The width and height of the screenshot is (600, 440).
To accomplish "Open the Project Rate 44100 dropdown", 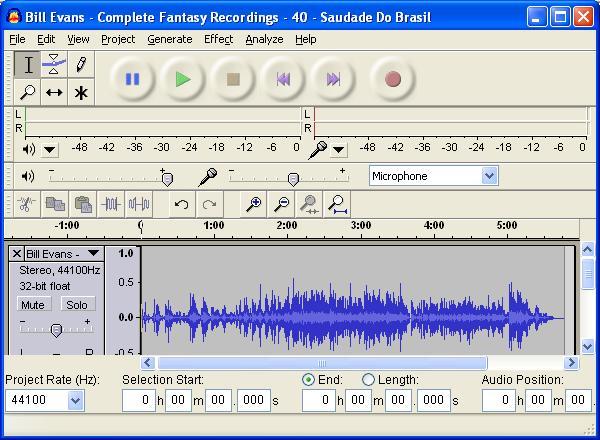I will [x=75, y=401].
